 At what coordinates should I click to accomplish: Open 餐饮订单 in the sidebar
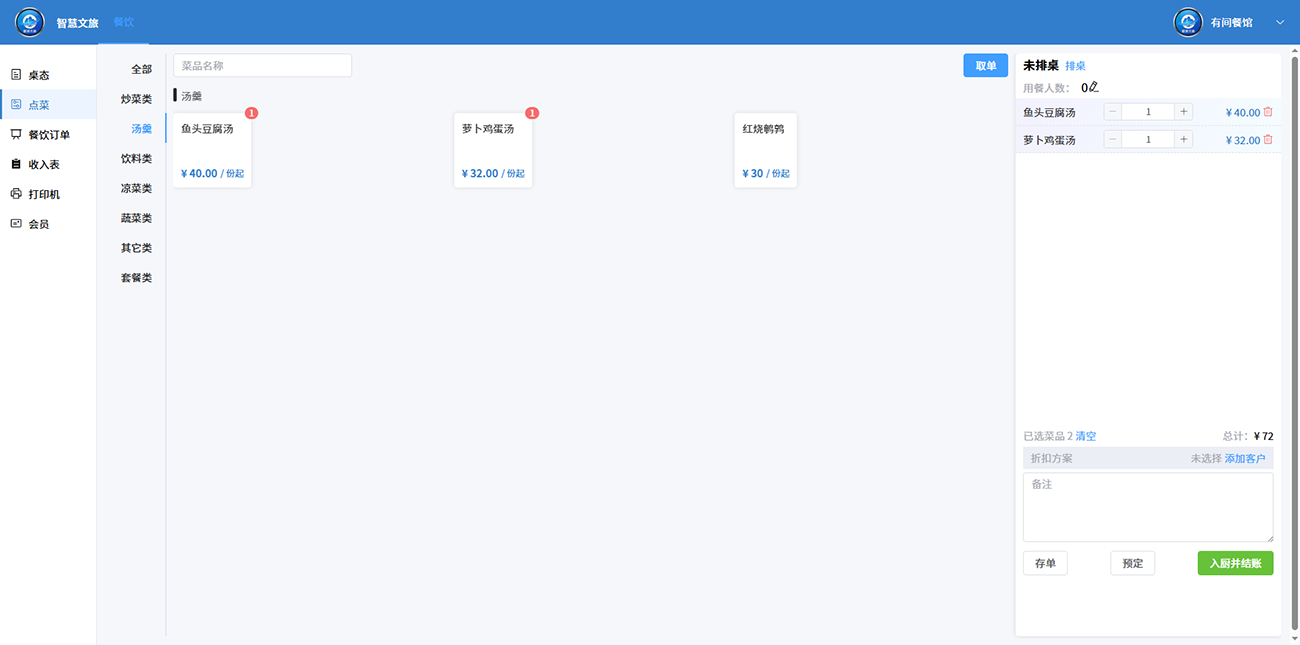pos(48,135)
